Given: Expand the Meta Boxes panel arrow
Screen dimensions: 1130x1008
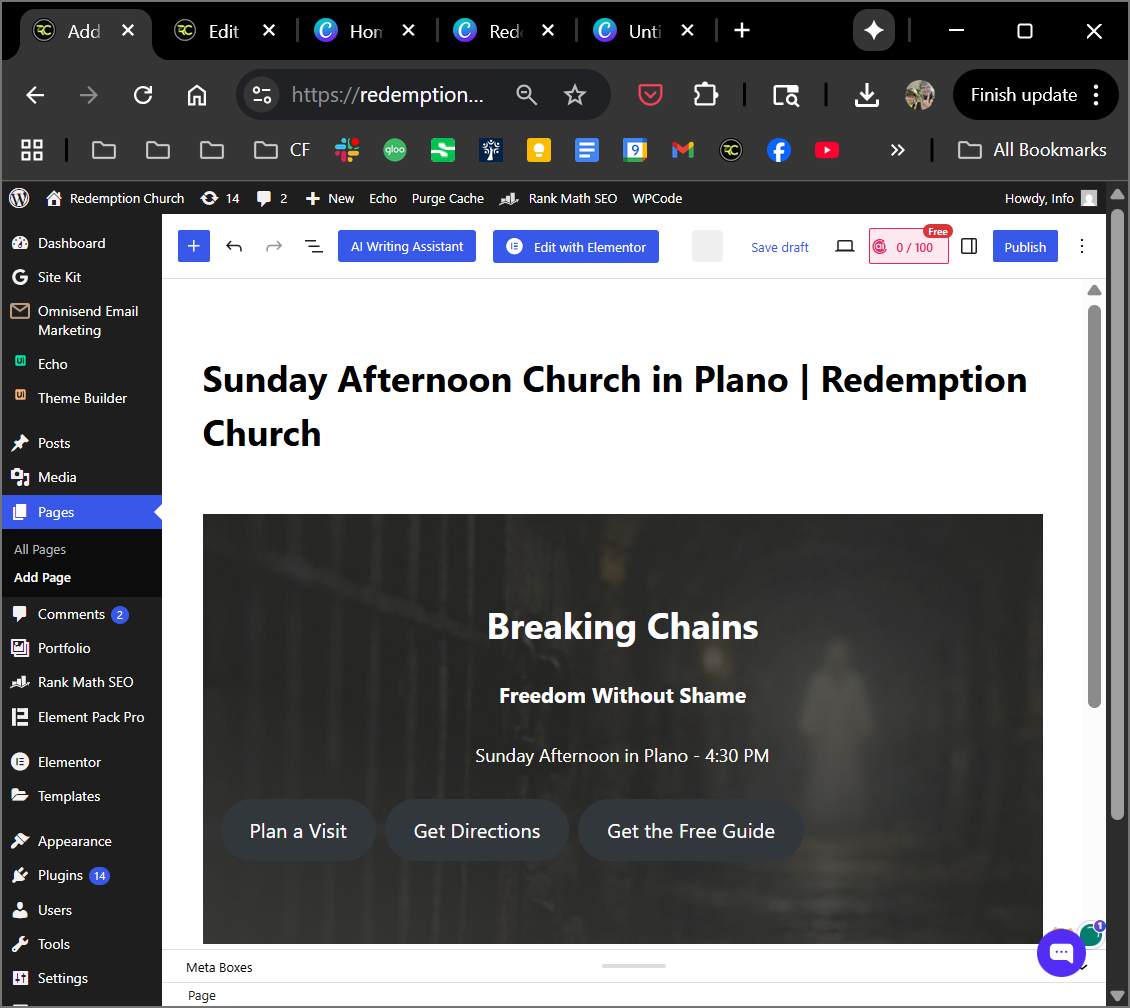Looking at the screenshot, I should (1084, 967).
